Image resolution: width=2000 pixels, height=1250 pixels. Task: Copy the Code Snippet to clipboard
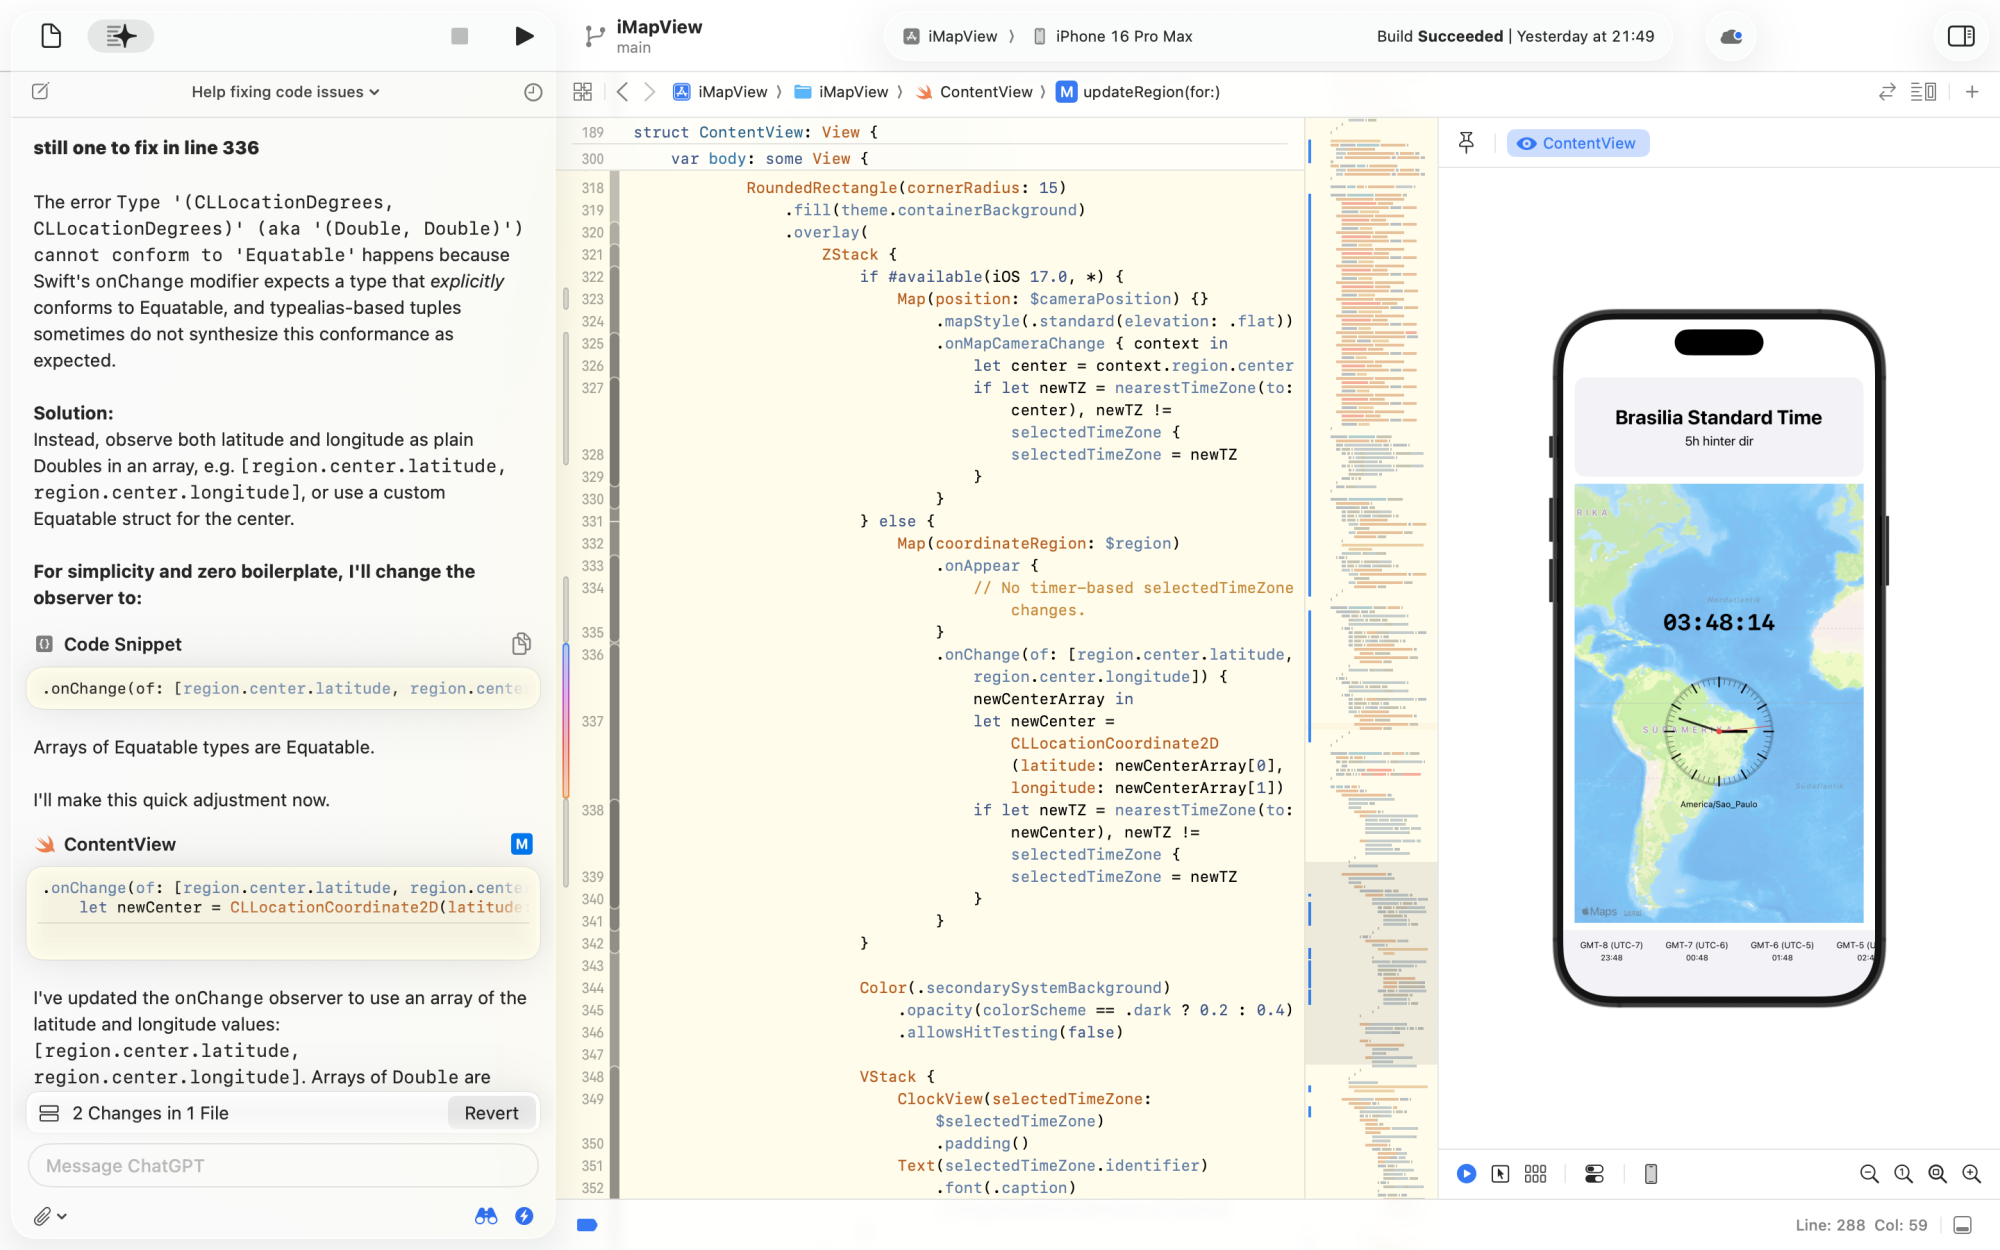tap(521, 644)
